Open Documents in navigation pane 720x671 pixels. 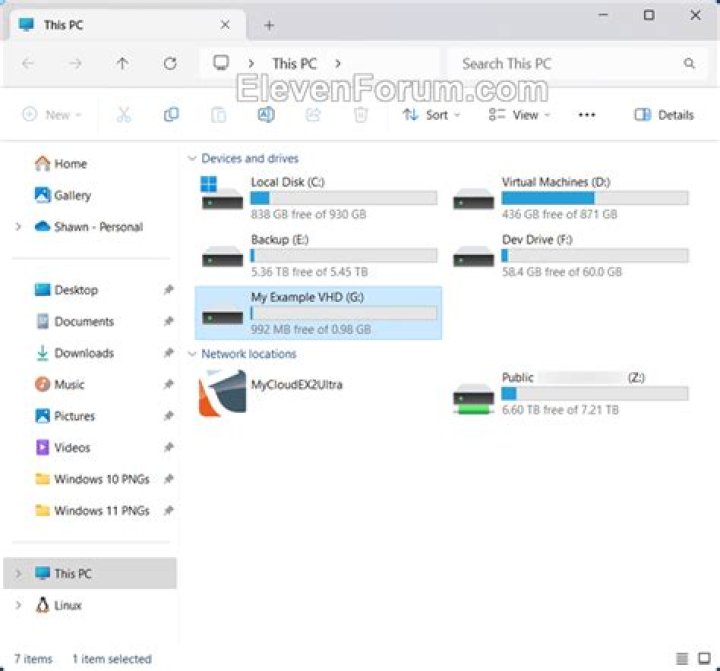pos(75,321)
